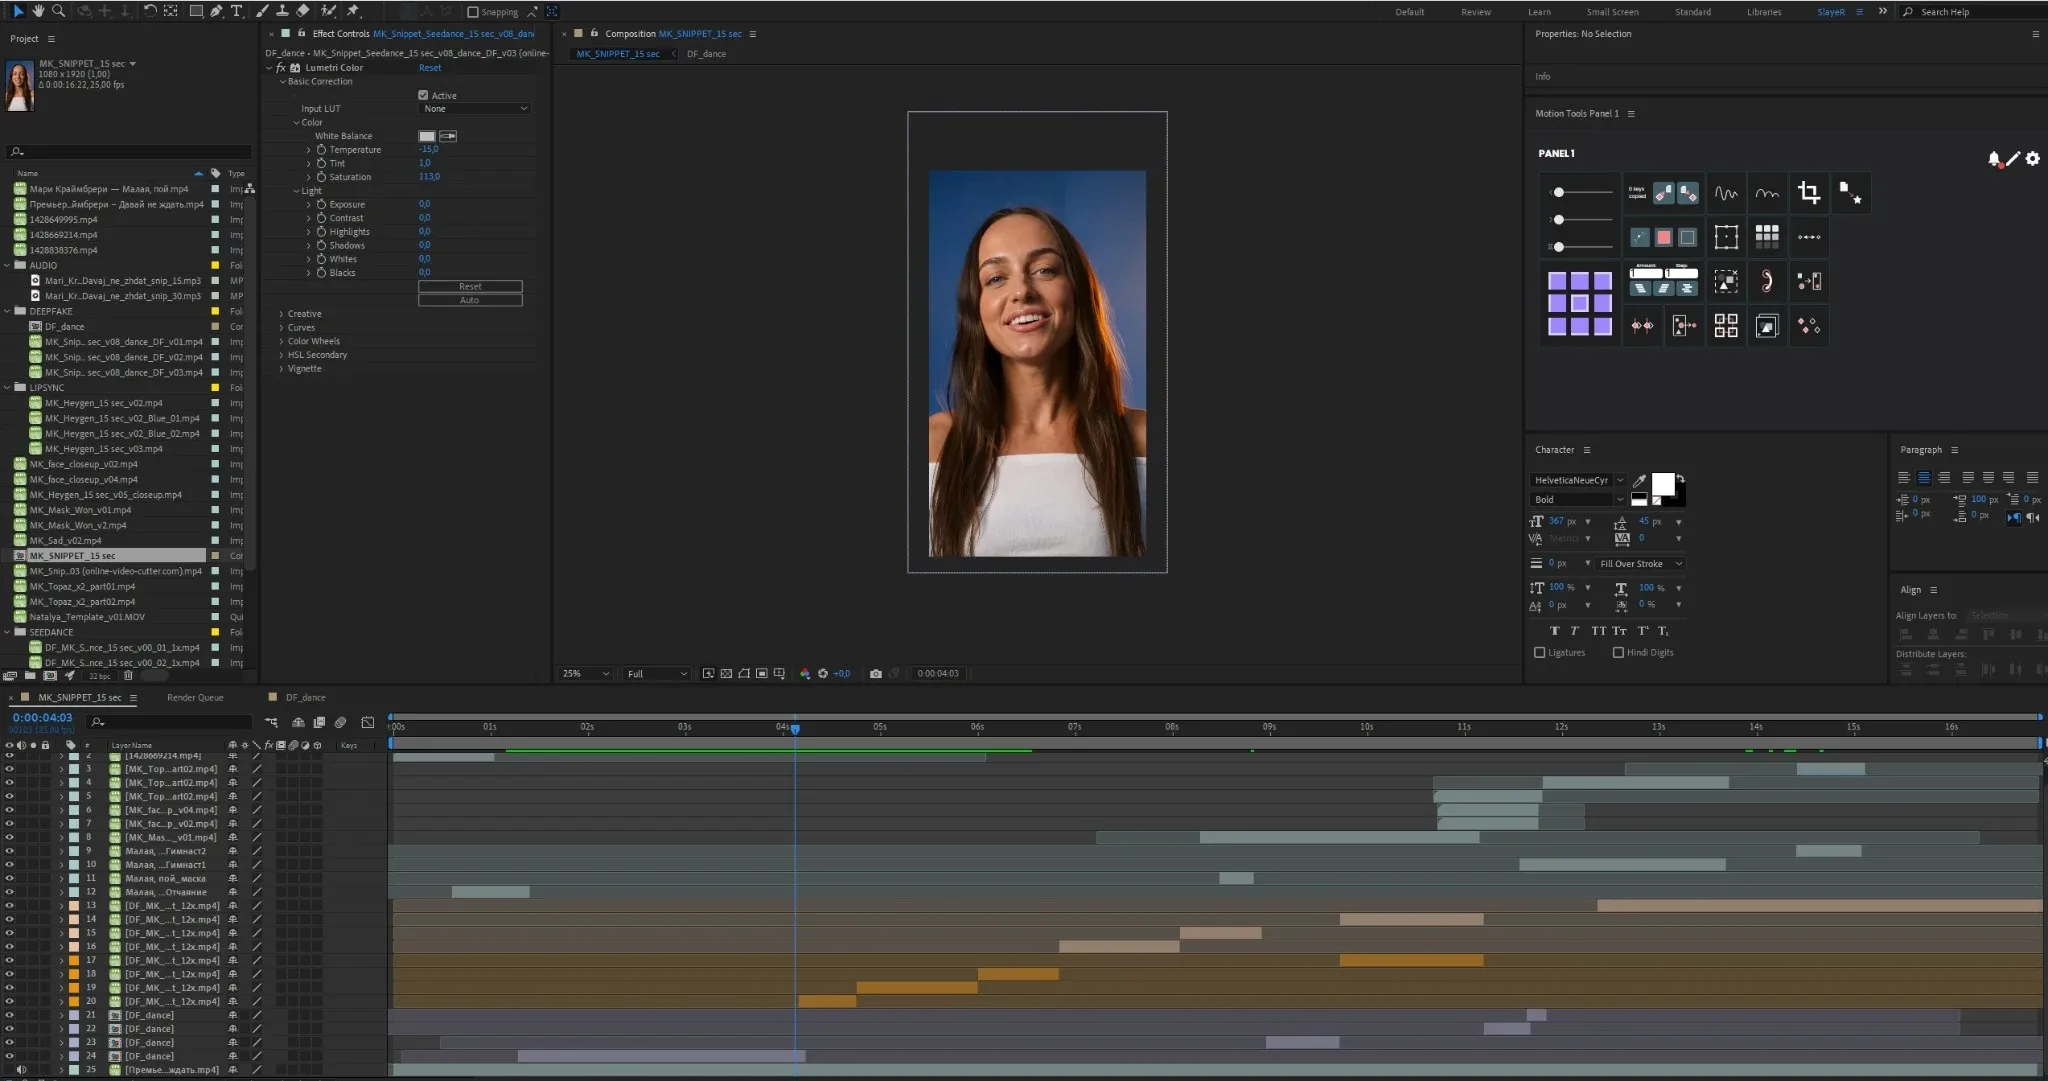Select the Clone Stamp tool
This screenshot has width=2048, height=1081.
(282, 11)
